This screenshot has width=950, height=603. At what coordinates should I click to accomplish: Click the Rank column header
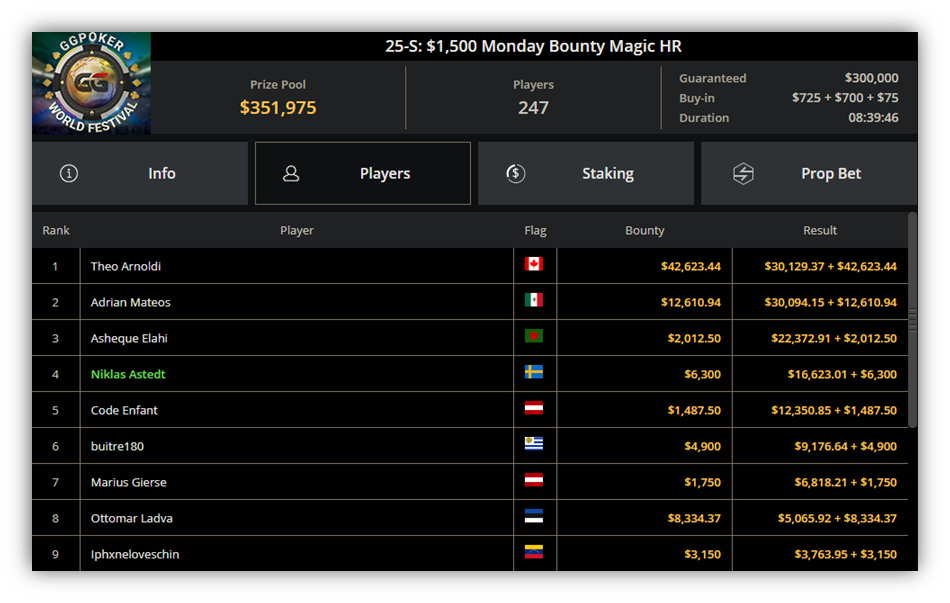pos(56,230)
